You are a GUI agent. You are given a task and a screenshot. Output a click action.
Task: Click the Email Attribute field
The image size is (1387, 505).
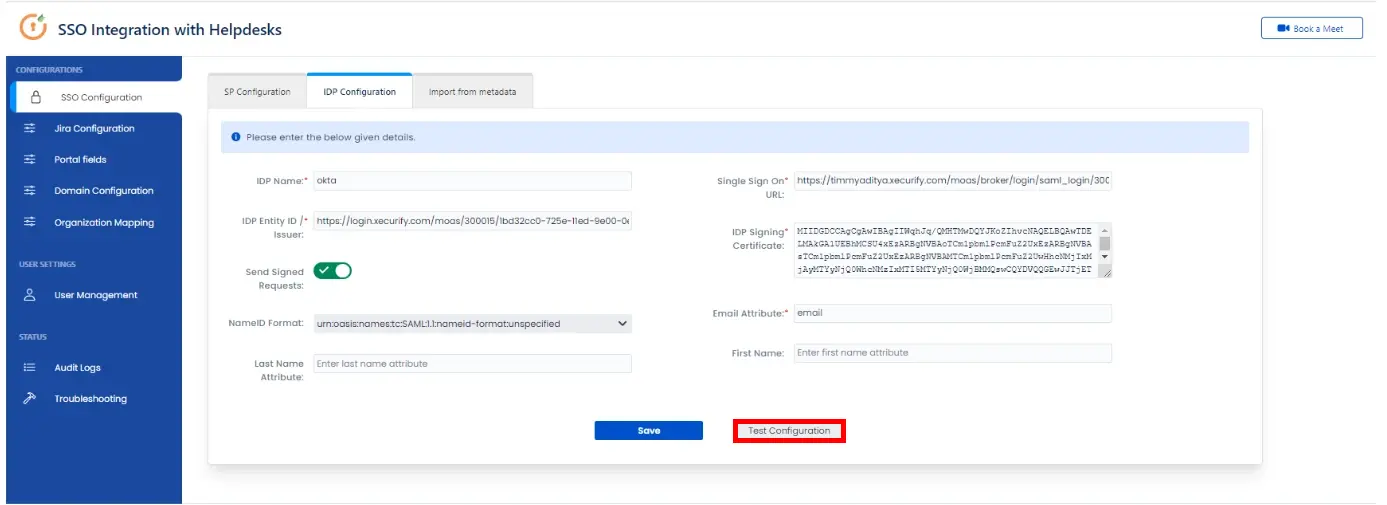coord(952,313)
